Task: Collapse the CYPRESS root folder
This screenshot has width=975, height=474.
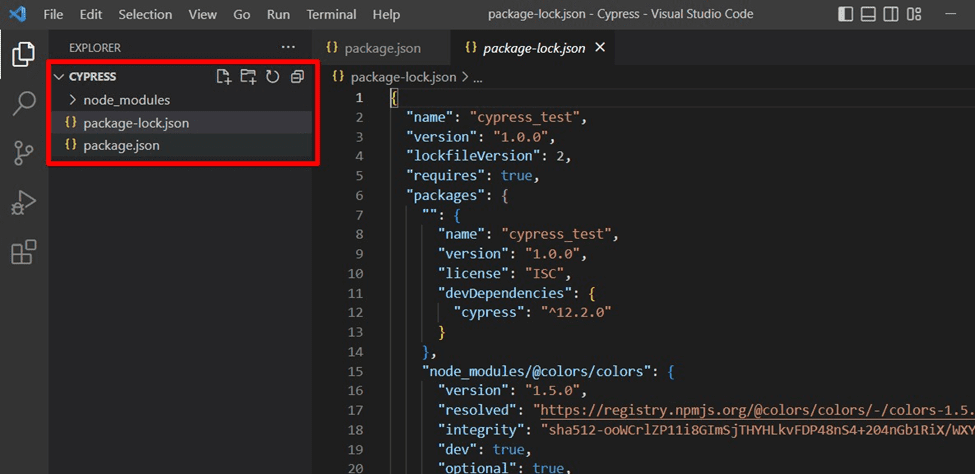Action: (92, 77)
